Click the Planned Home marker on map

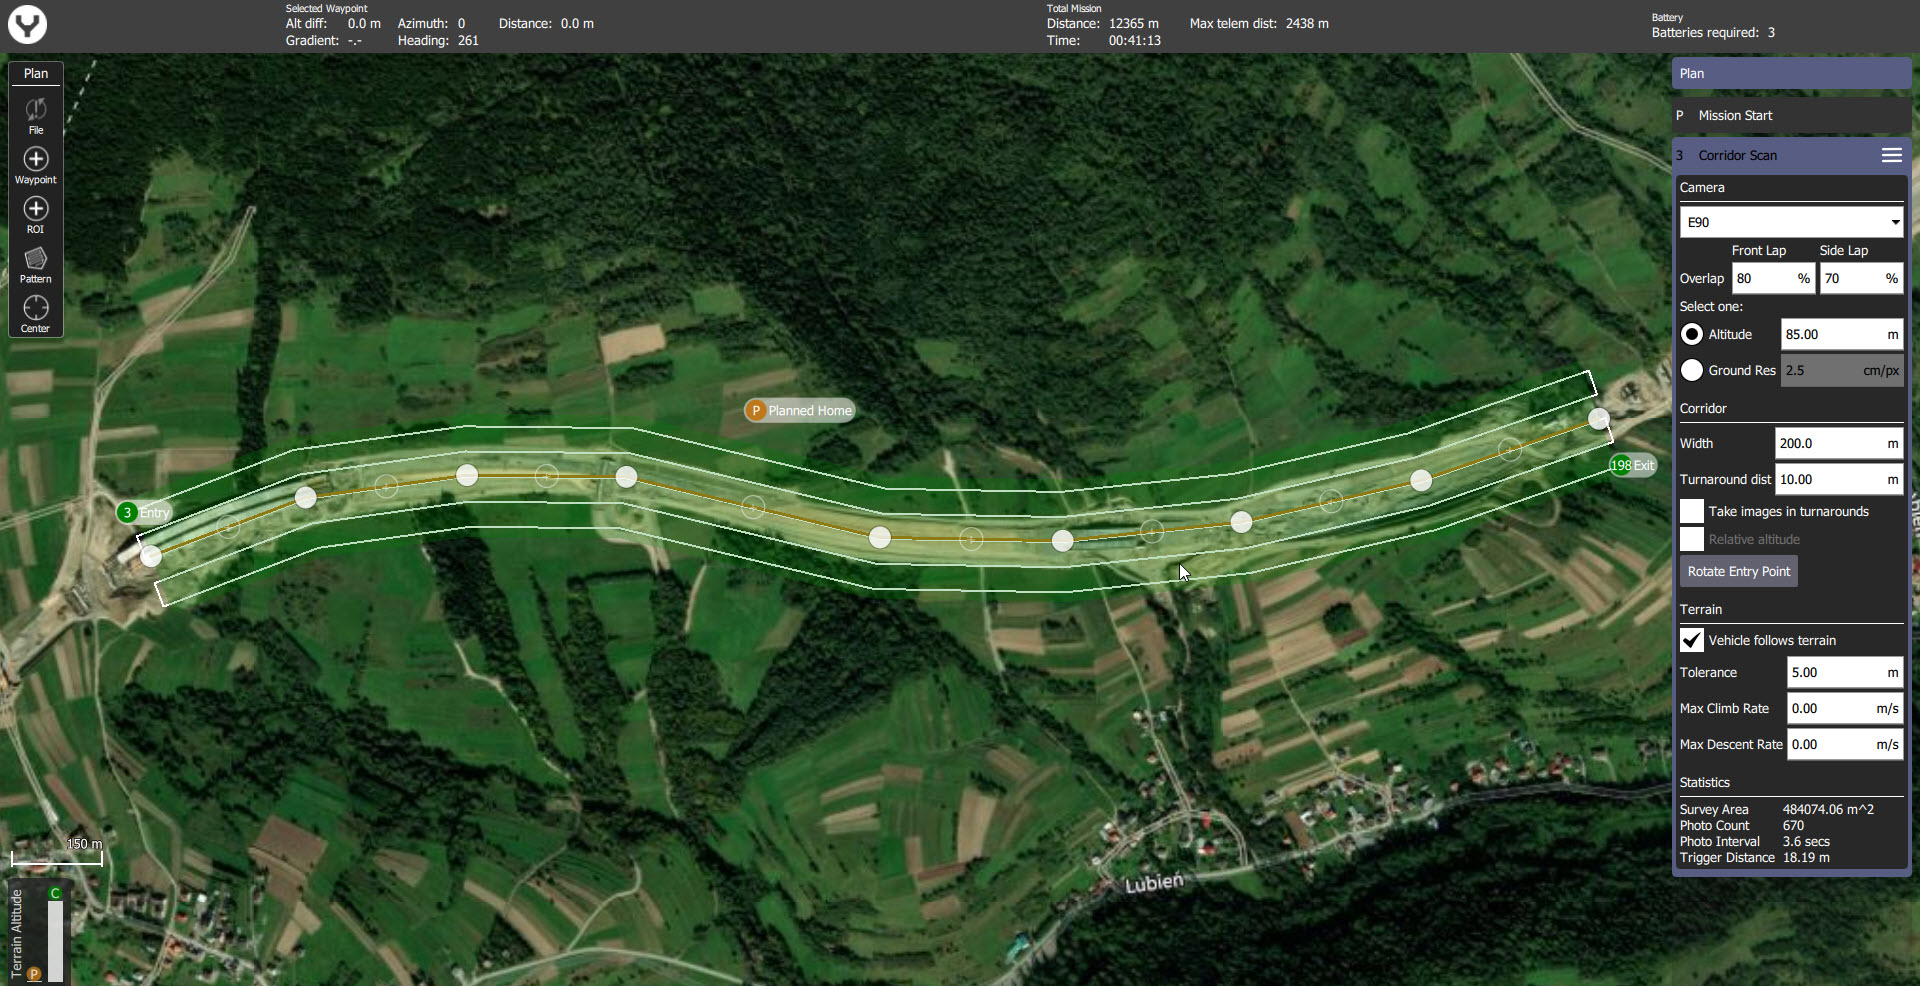coord(799,410)
